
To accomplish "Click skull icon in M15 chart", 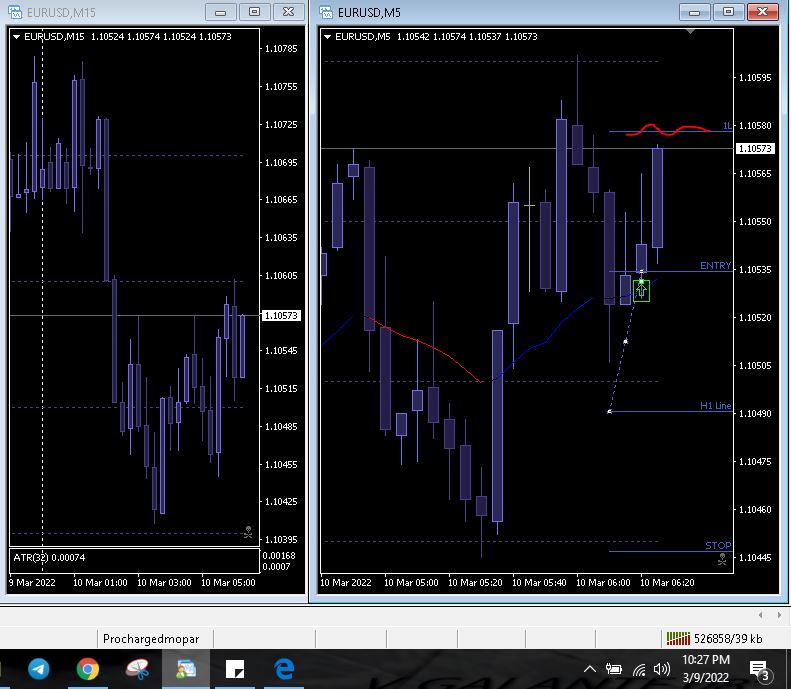I will coord(248,532).
